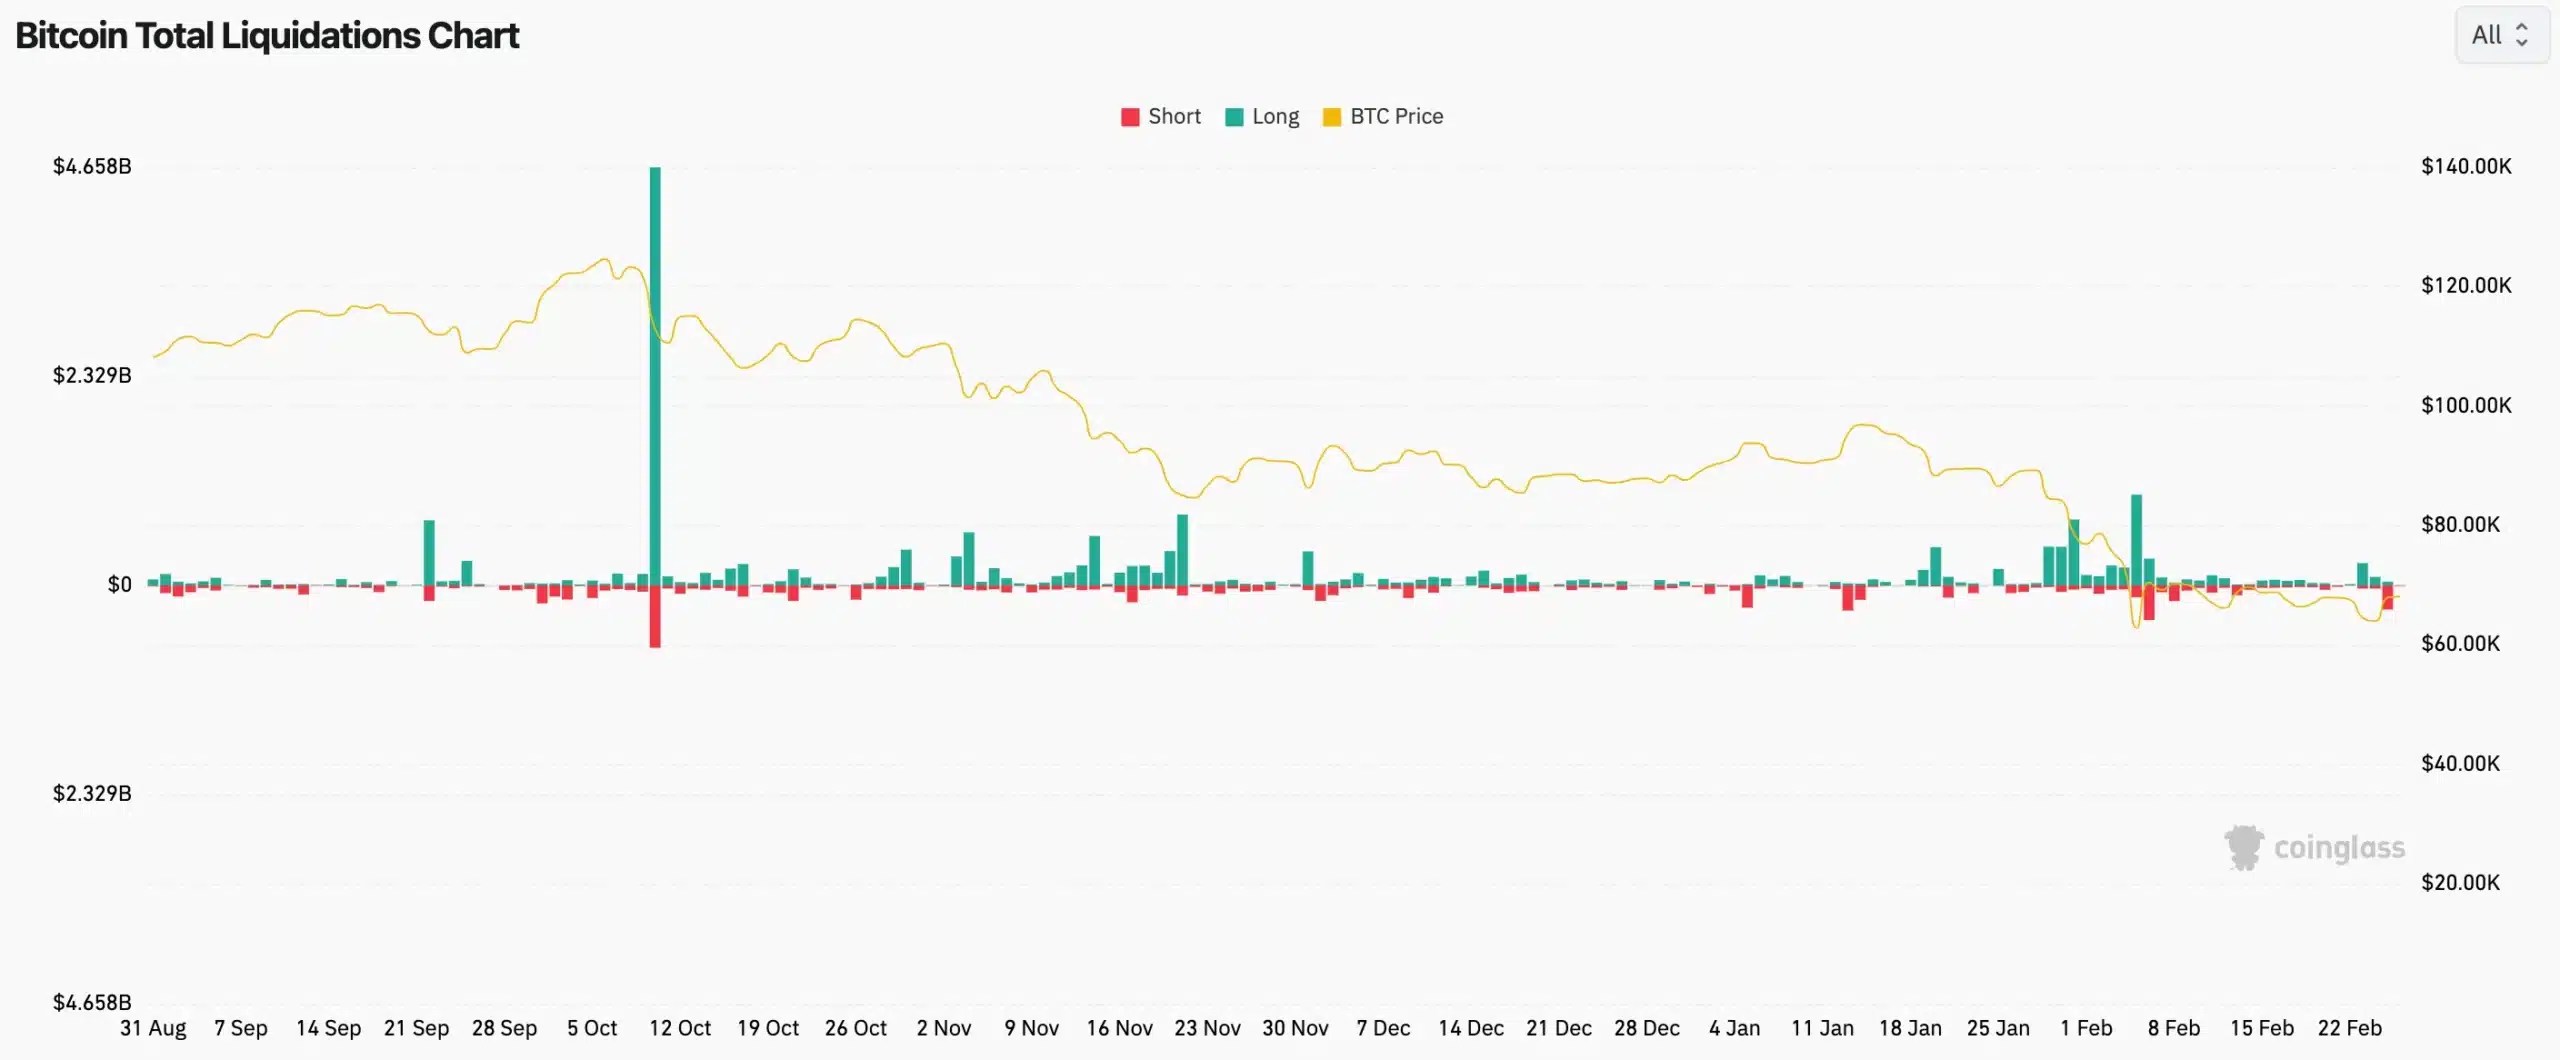Select the 31 Aug date label
2560x1060 pixels.
tap(152, 1028)
